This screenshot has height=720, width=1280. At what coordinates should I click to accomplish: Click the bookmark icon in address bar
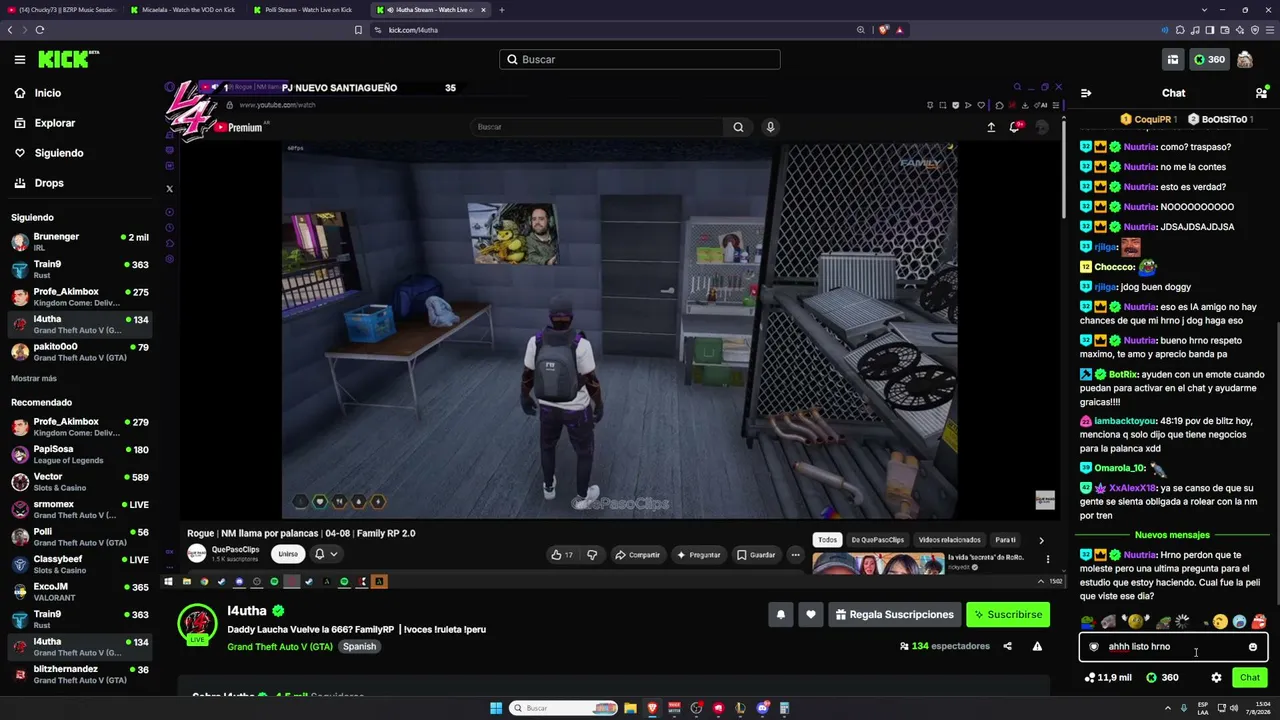click(358, 30)
